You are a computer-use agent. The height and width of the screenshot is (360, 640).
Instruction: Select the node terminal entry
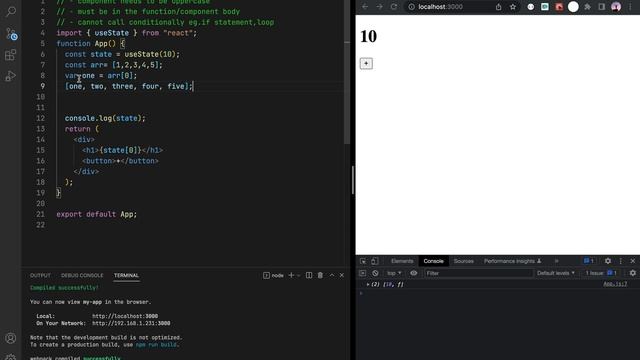pos(273,276)
